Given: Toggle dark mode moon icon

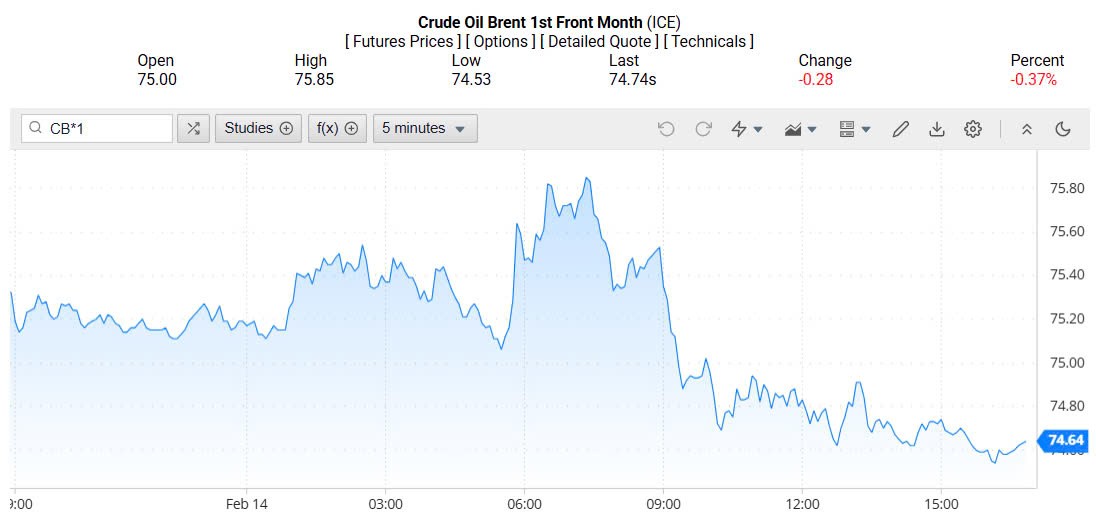Looking at the screenshot, I should point(1063,129).
